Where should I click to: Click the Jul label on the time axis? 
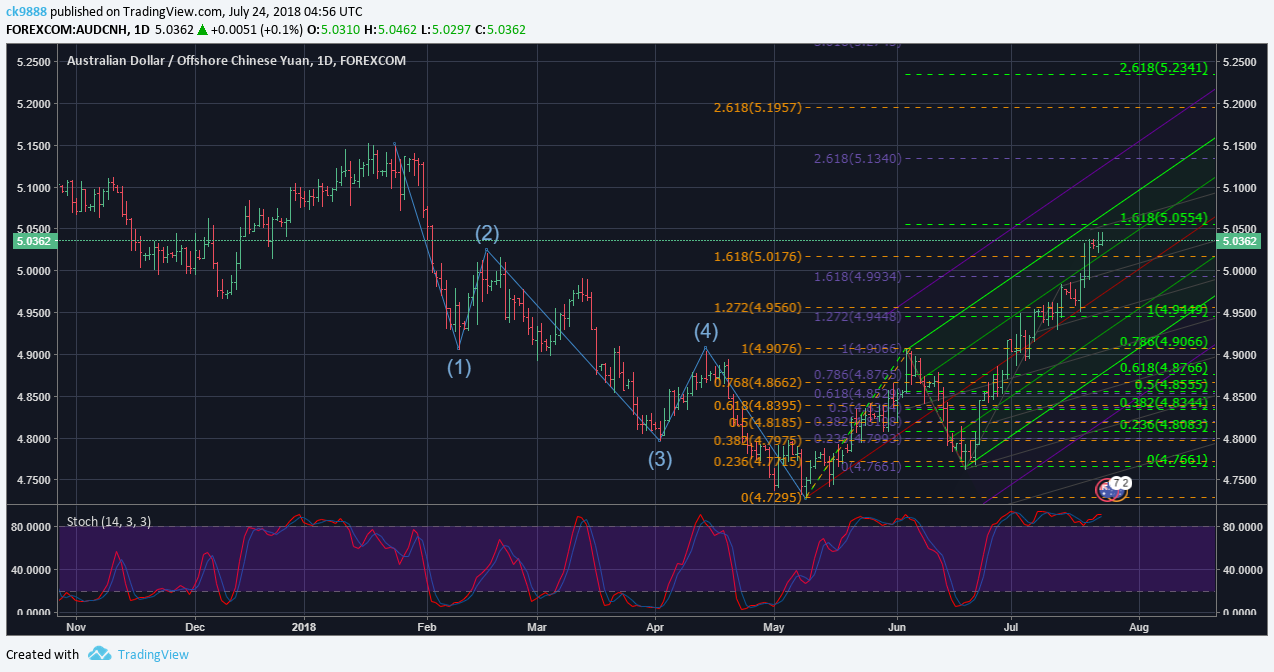pyautogui.click(x=1010, y=628)
